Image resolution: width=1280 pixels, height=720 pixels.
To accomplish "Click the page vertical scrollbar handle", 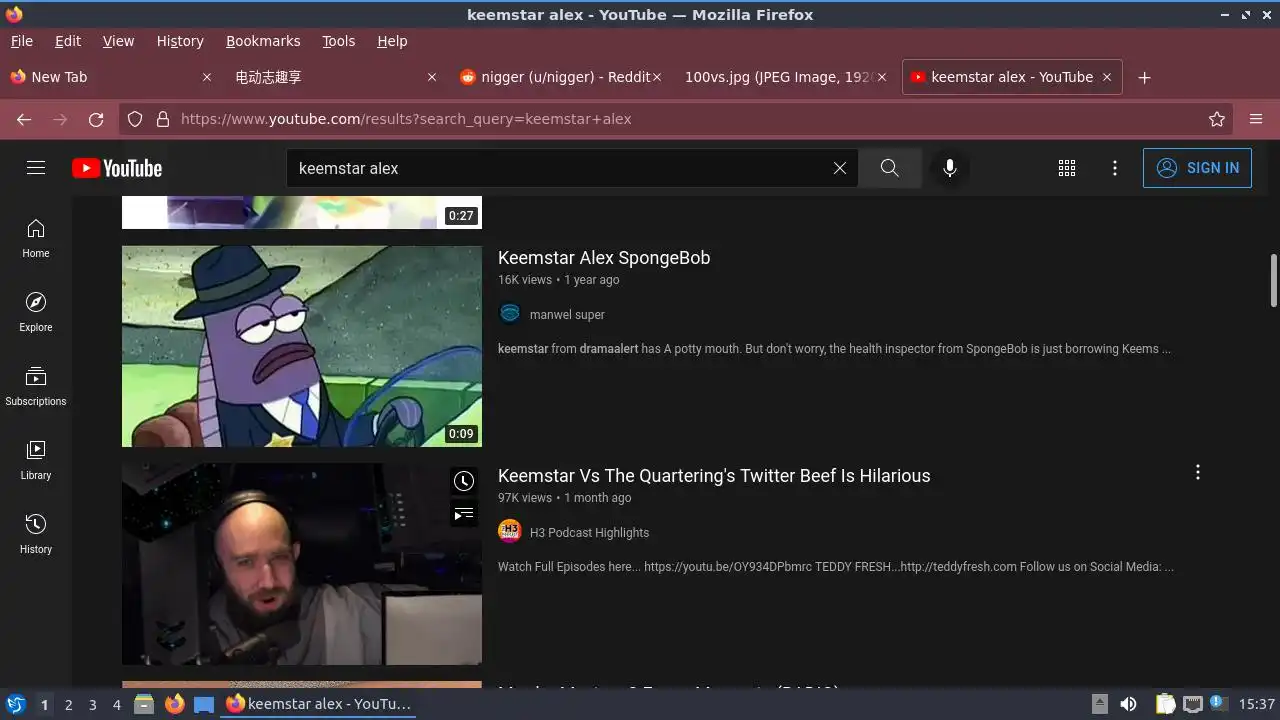I will pyautogui.click(x=1273, y=281).
